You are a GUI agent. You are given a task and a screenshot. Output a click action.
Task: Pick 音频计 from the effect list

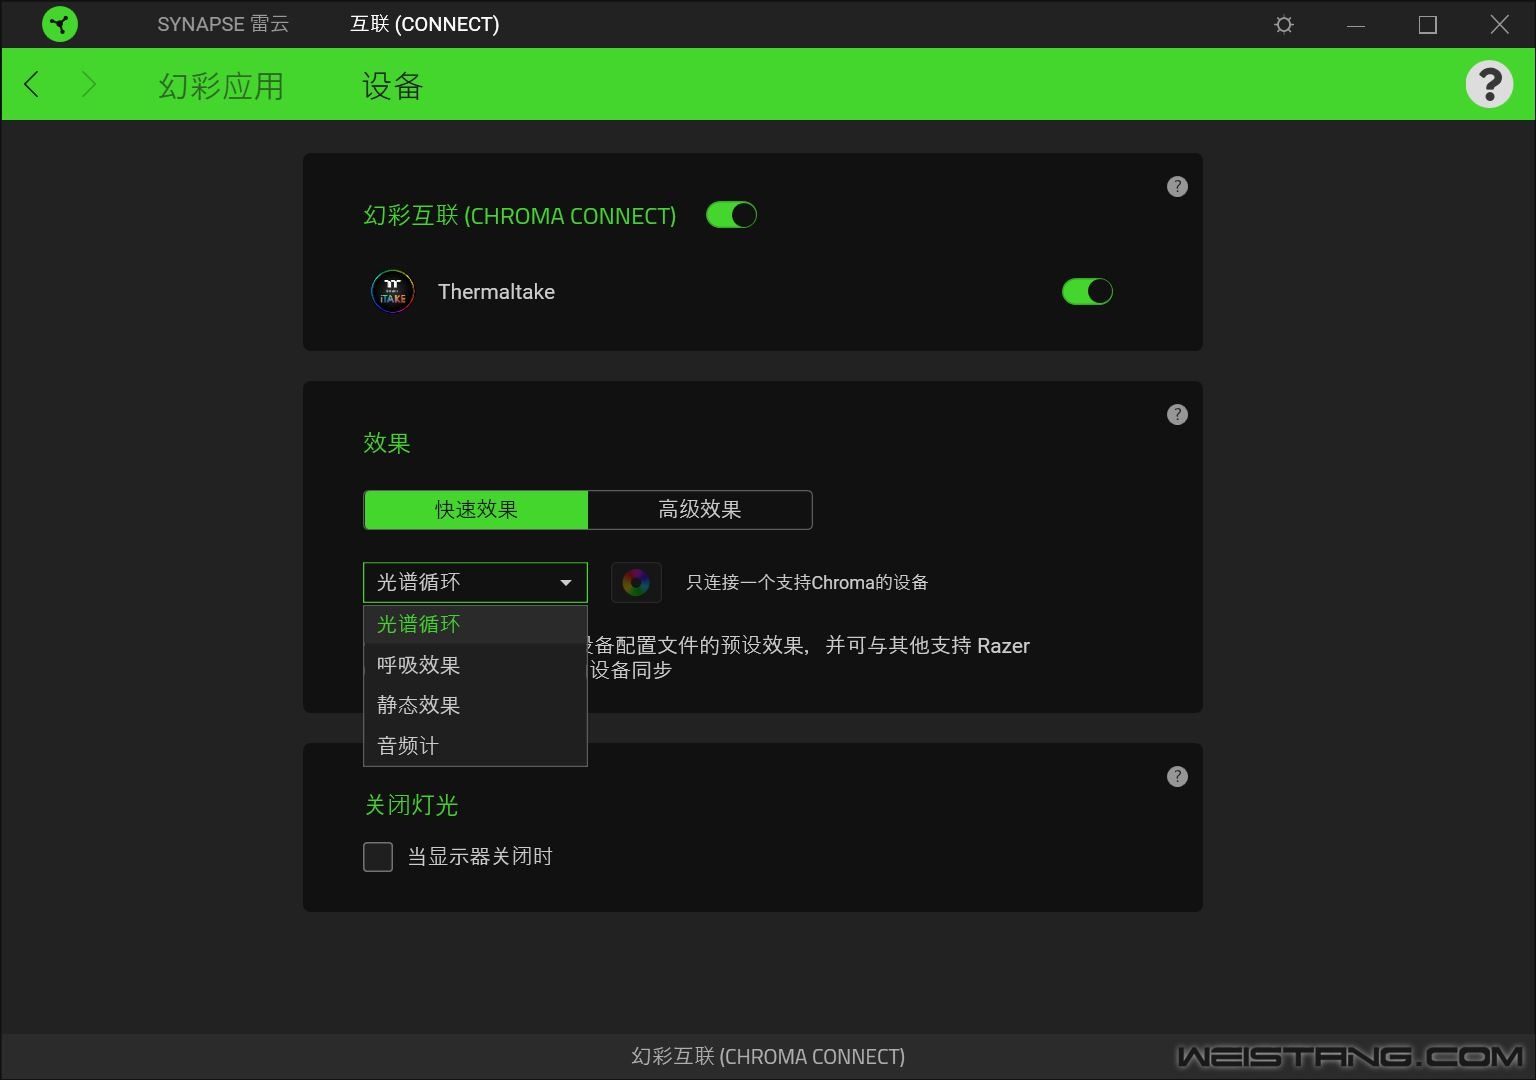click(x=475, y=745)
